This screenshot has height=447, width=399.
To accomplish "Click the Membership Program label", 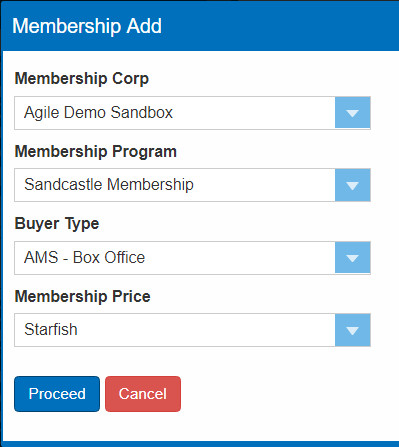I will coord(96,152).
